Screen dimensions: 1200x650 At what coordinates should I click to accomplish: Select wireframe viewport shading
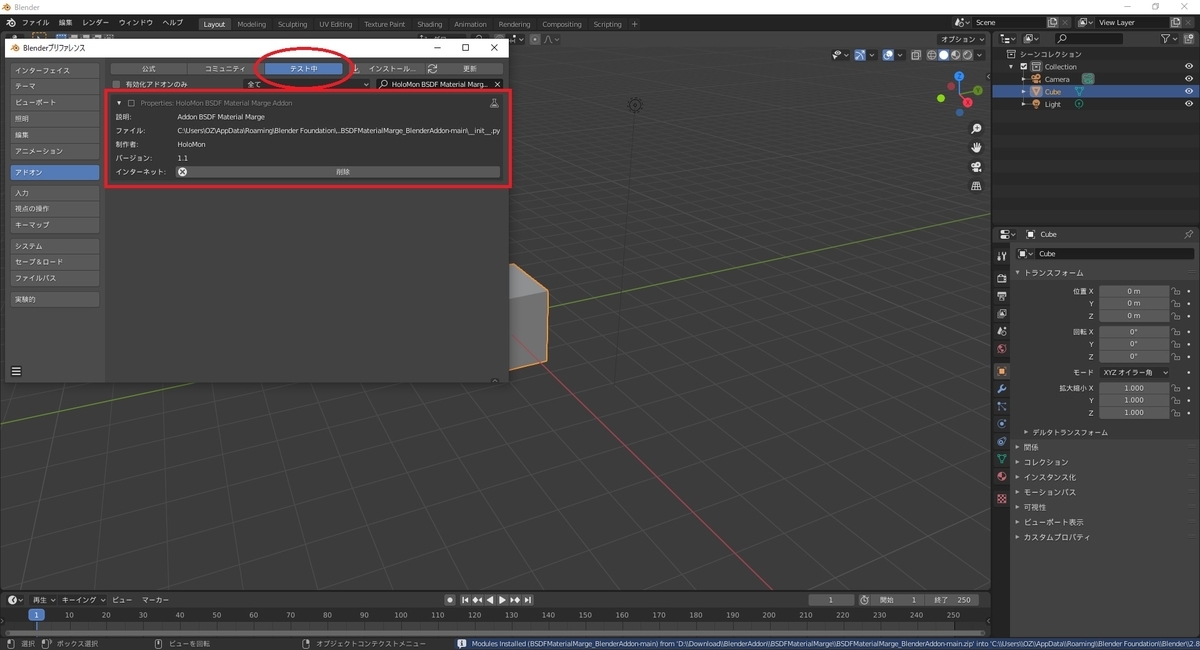click(932, 55)
